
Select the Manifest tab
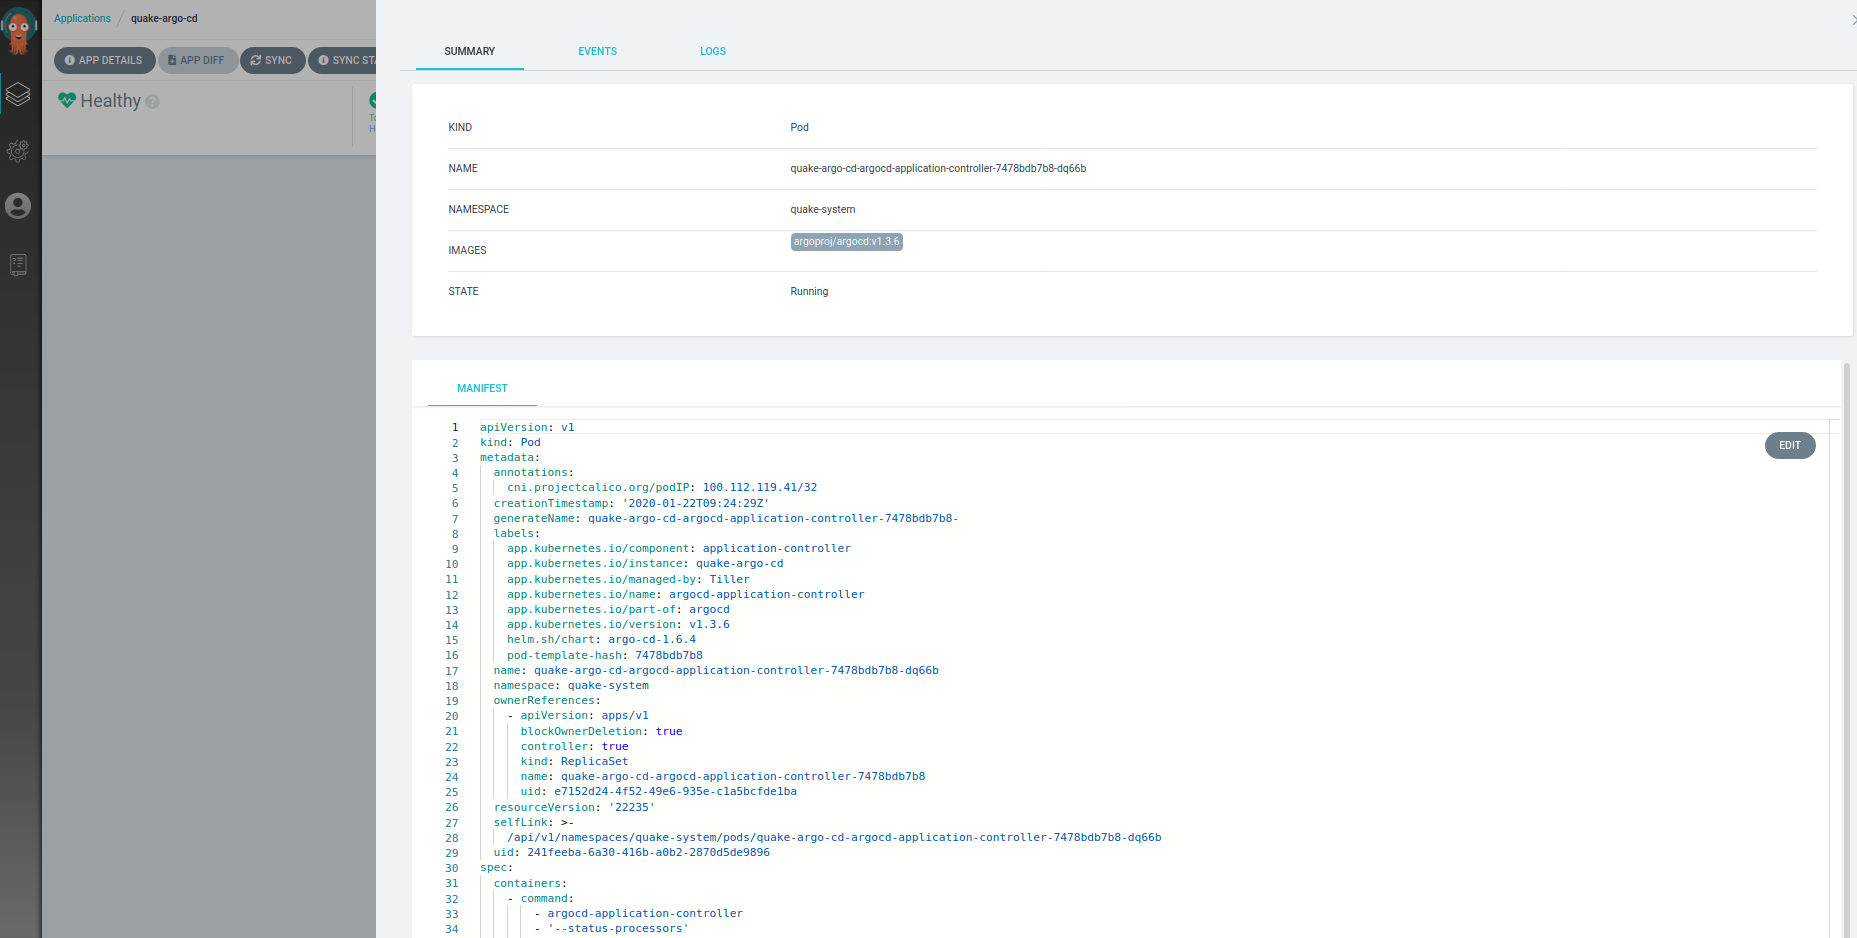482,388
